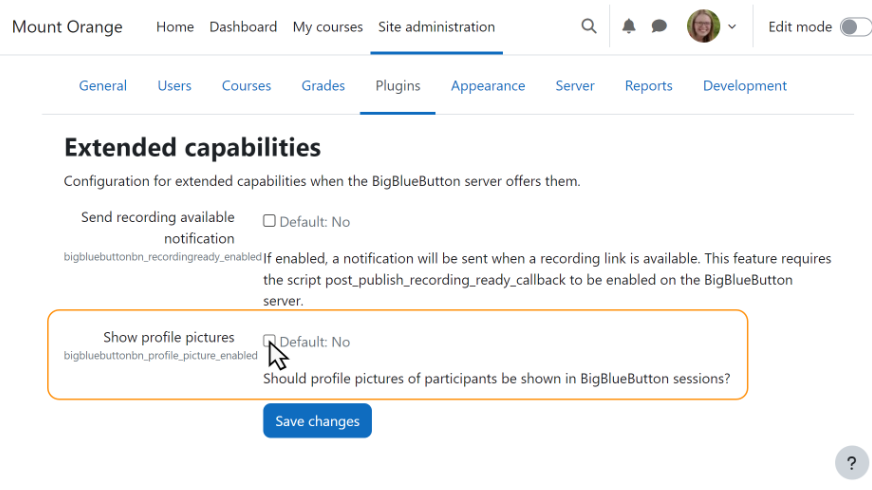
Task: Open the notifications bell
Action: (628, 27)
